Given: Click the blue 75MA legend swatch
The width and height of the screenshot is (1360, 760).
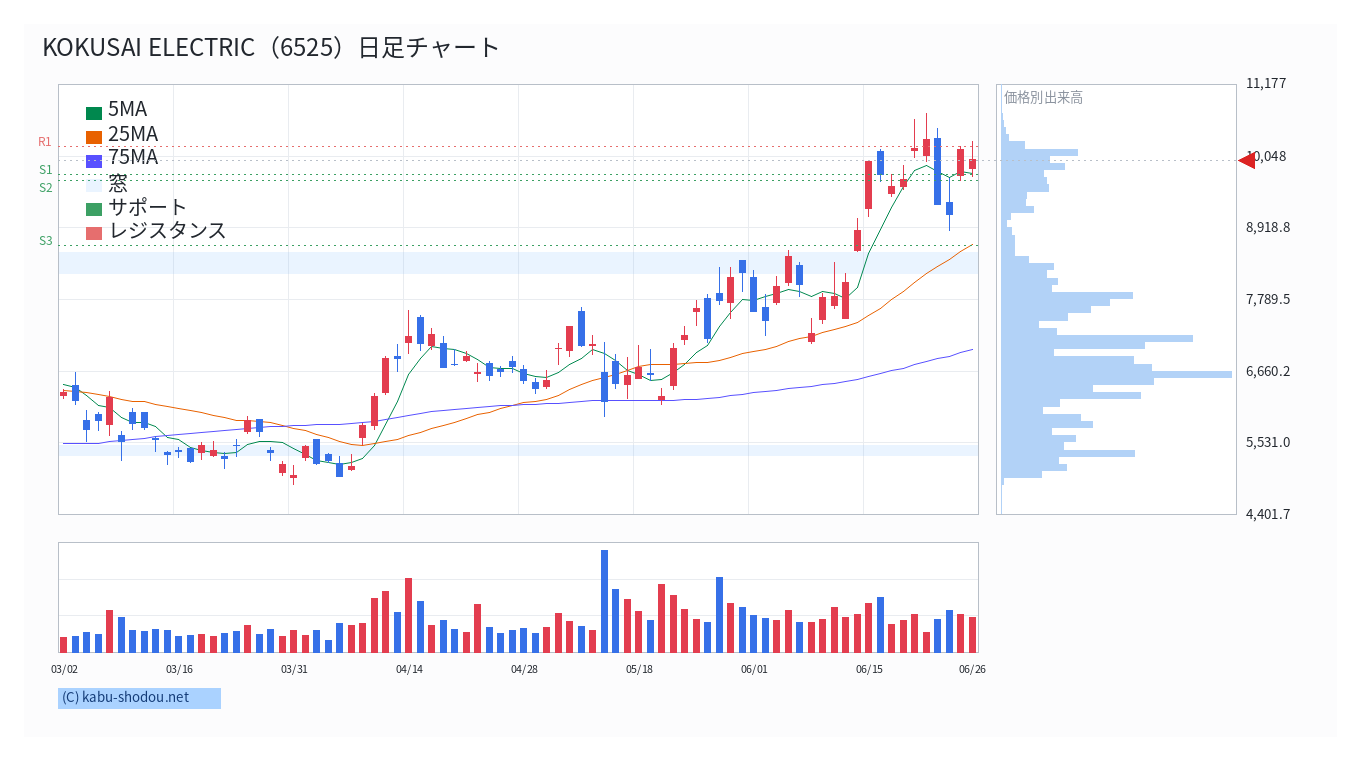Looking at the screenshot, I should pos(94,161).
